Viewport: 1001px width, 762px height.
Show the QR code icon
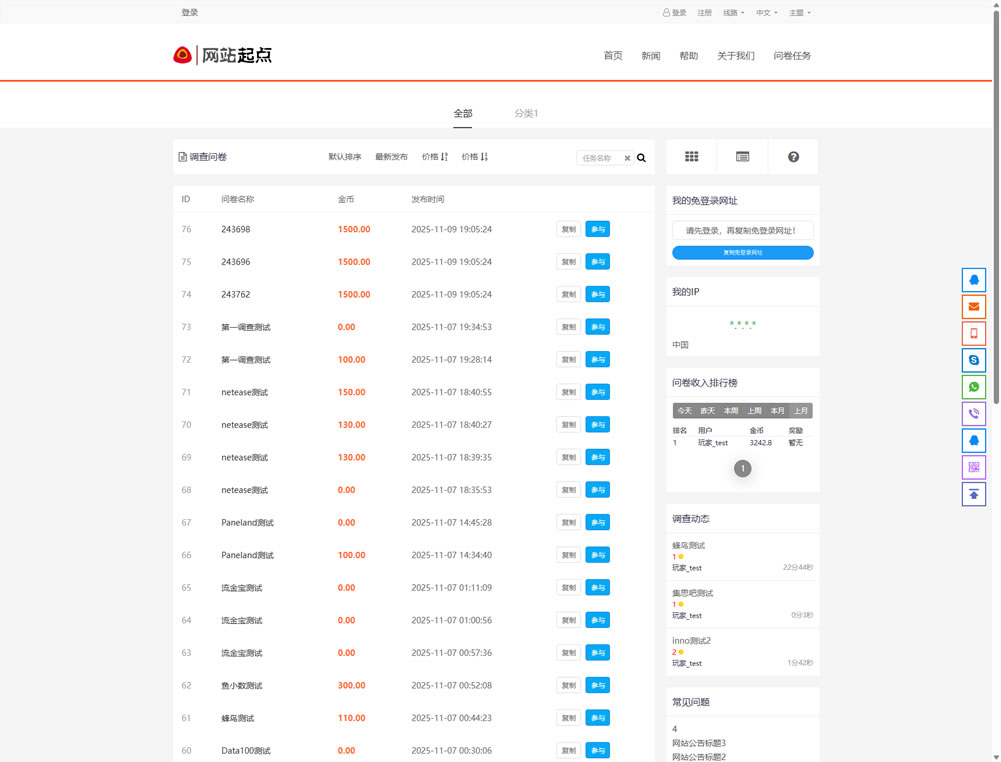(973, 467)
